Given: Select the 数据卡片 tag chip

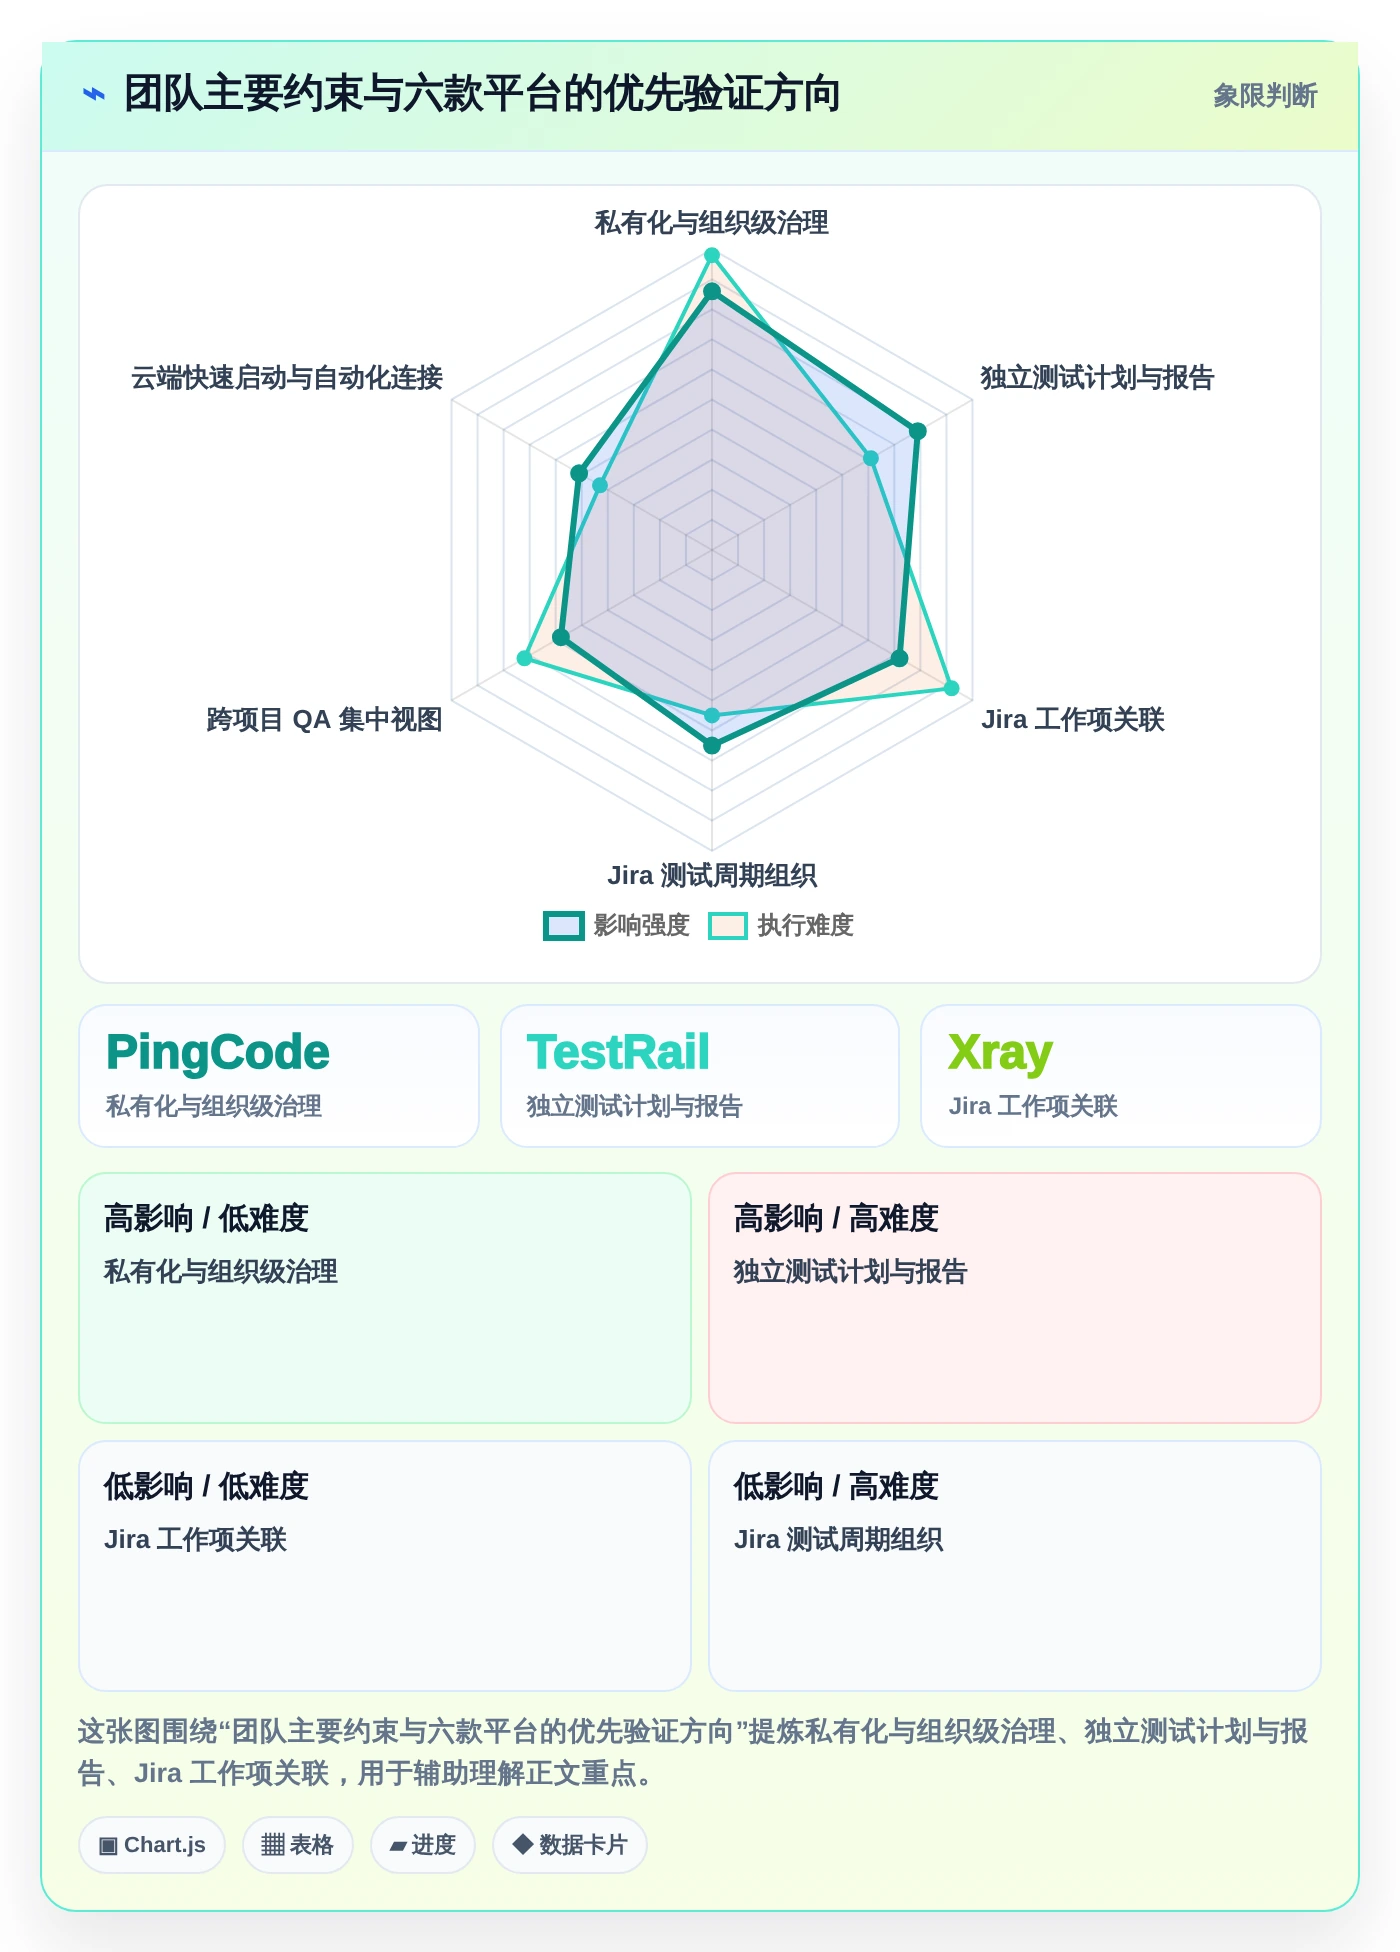Looking at the screenshot, I should 570,1845.
